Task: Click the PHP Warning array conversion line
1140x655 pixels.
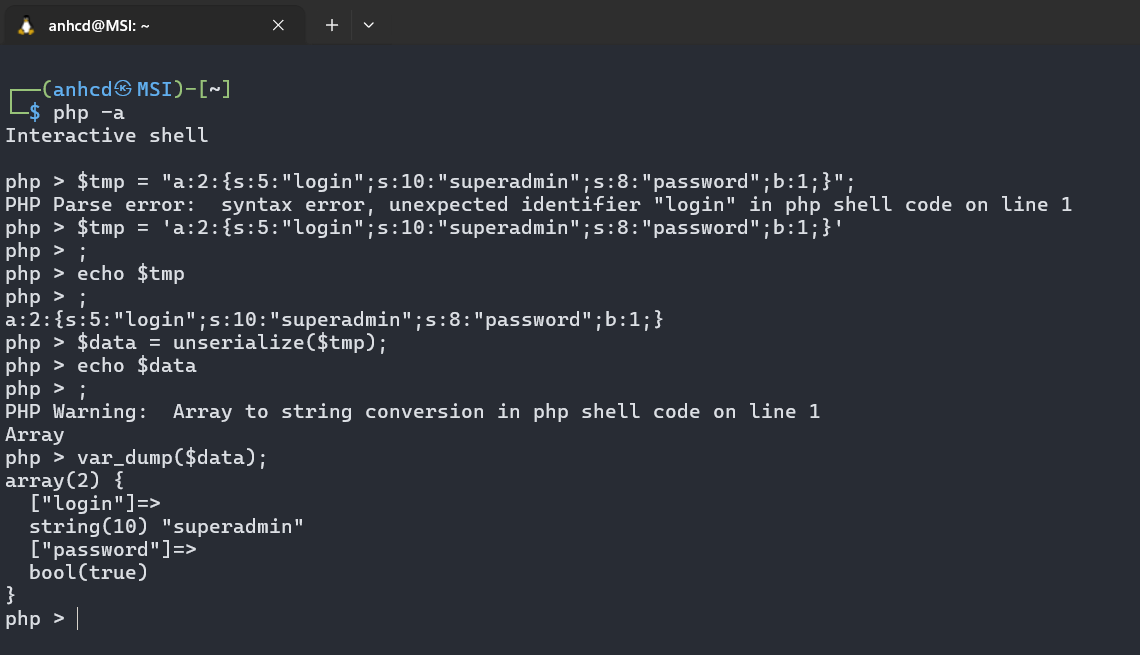Action: pos(412,411)
